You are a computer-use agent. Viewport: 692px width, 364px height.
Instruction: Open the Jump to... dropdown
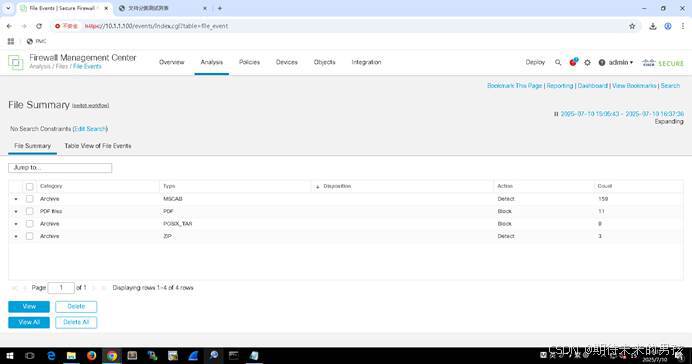(60, 168)
